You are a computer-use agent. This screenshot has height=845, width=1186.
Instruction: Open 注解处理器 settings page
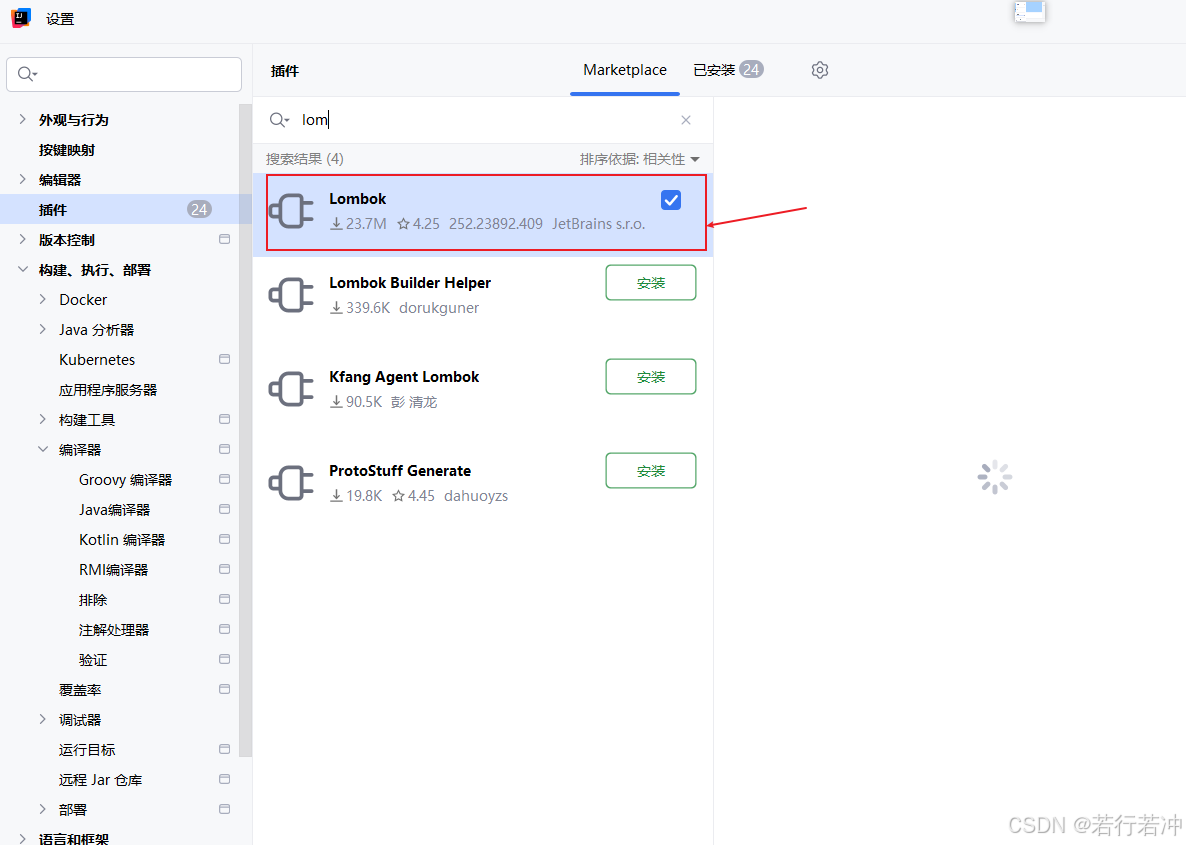[113, 629]
